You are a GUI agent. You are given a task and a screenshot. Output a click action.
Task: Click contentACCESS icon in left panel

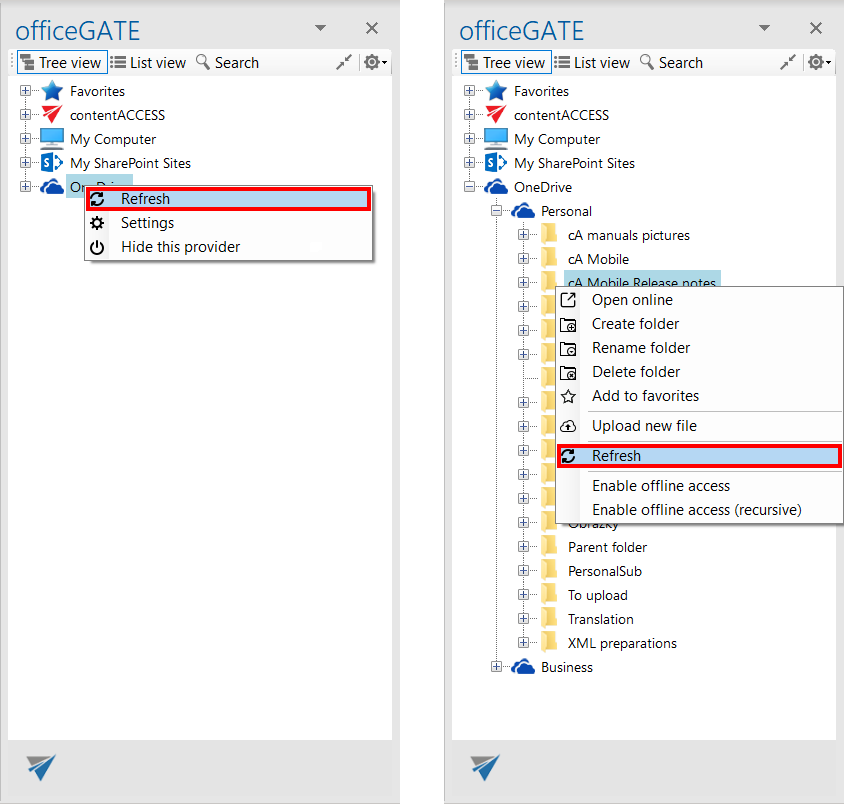52,115
